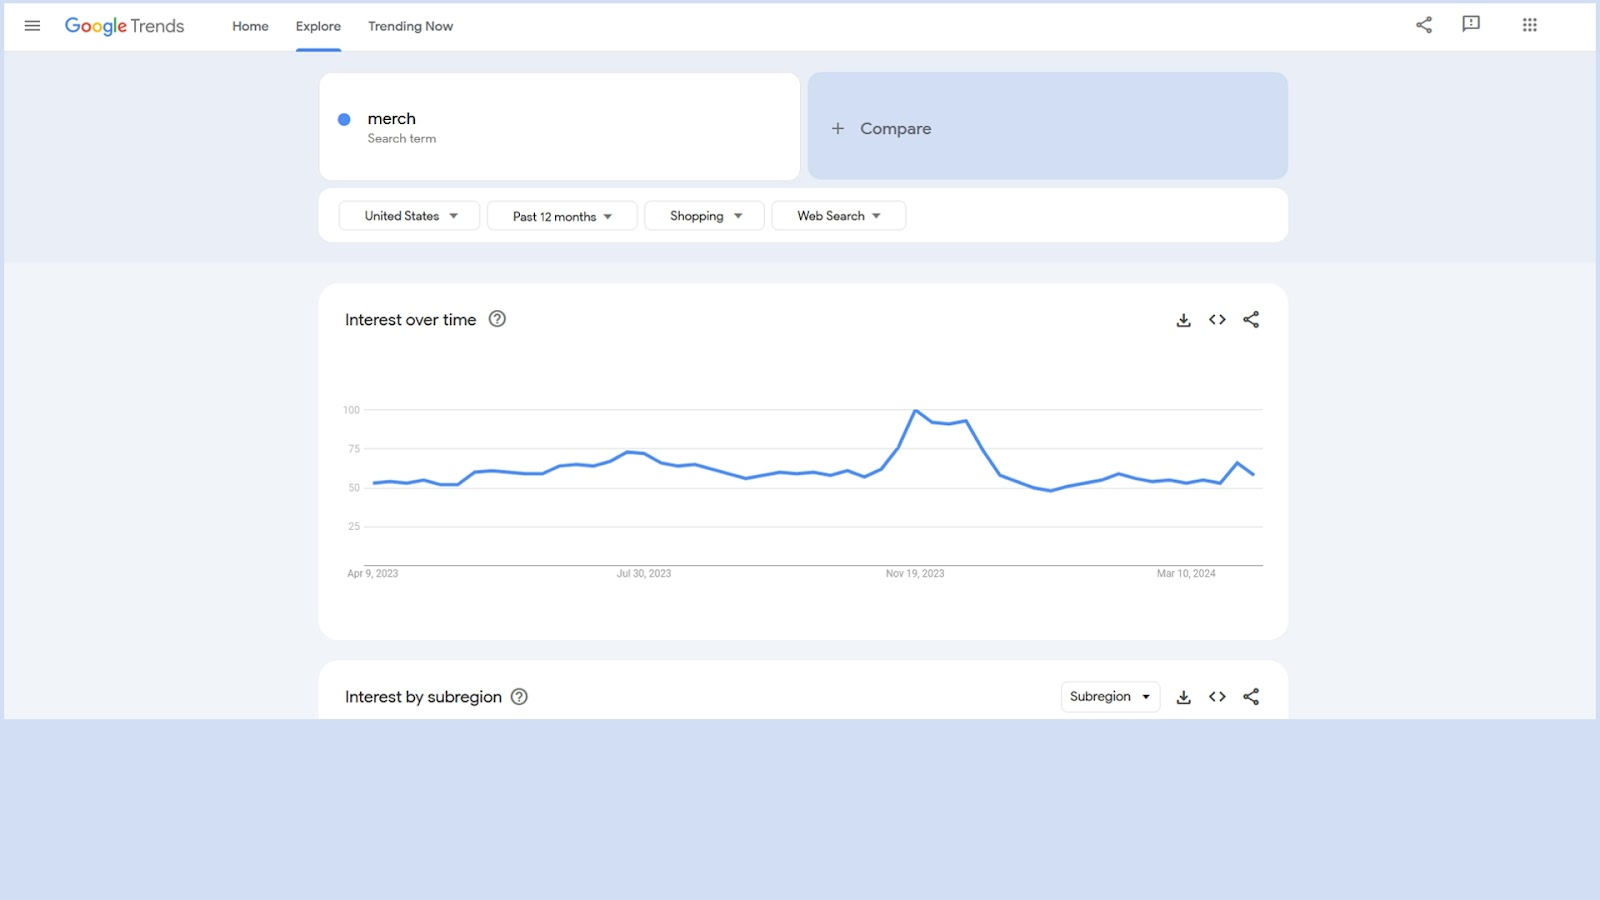Open embed code for Interest over time

[1217, 320]
